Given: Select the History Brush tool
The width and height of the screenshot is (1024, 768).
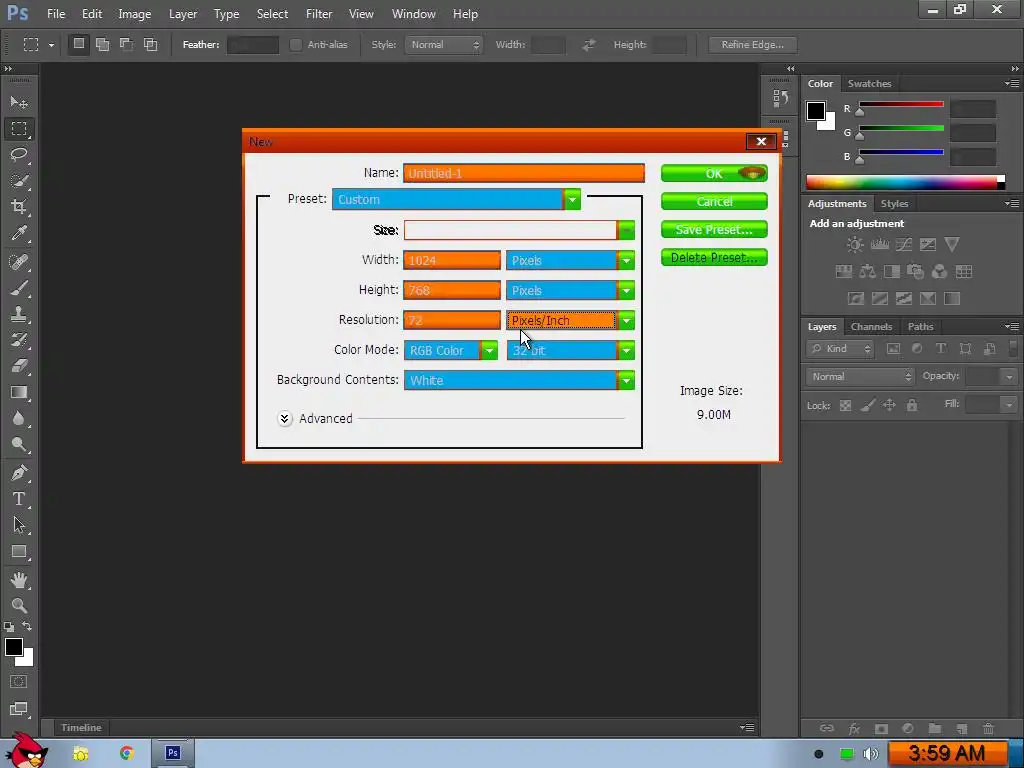Looking at the screenshot, I should click(18, 340).
